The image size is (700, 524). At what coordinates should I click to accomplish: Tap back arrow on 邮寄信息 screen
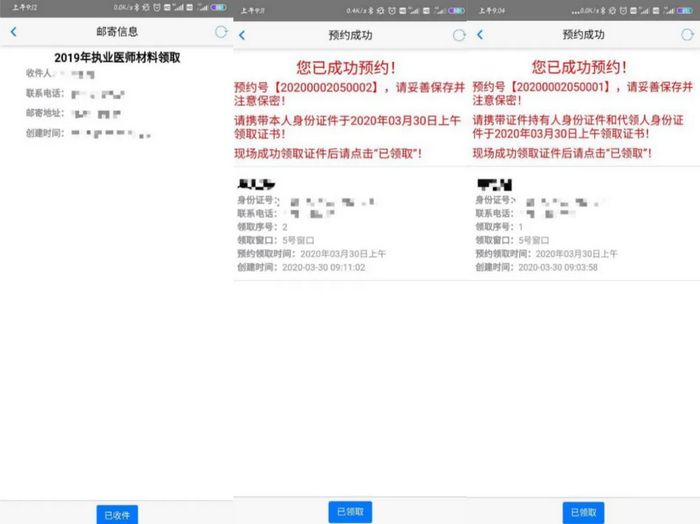(x=13, y=32)
